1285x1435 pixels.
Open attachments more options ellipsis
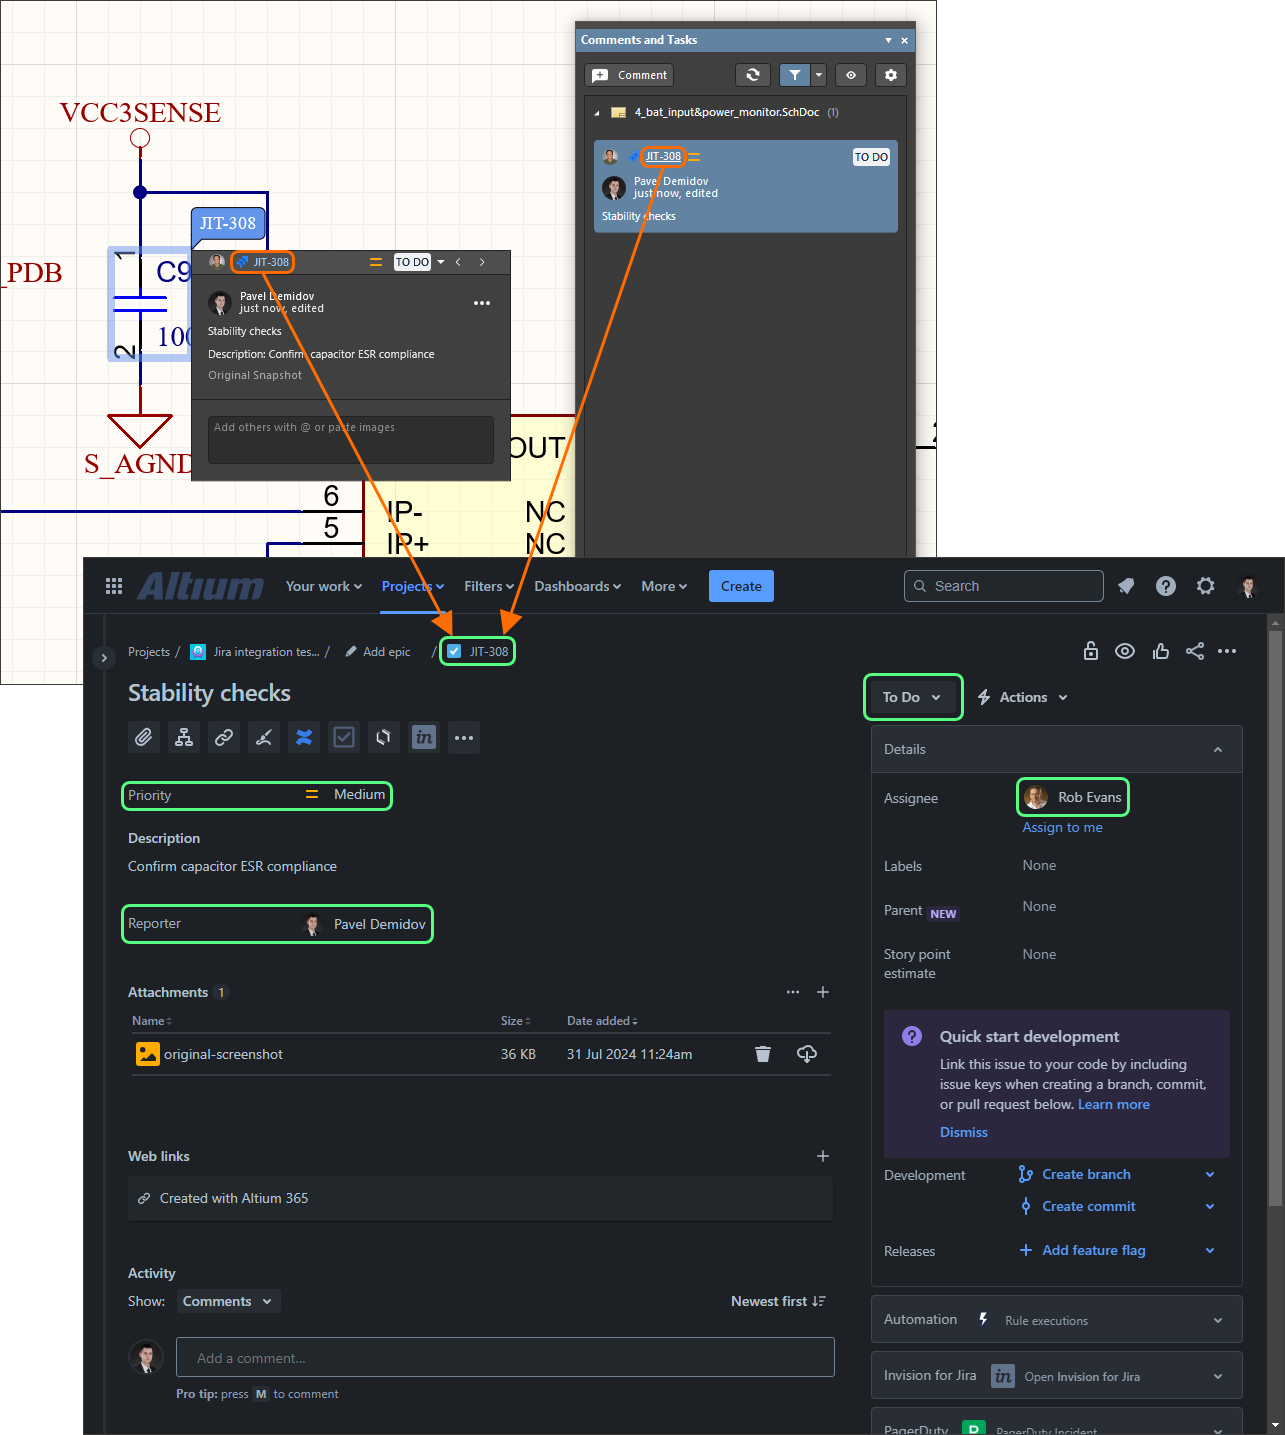[x=793, y=992]
